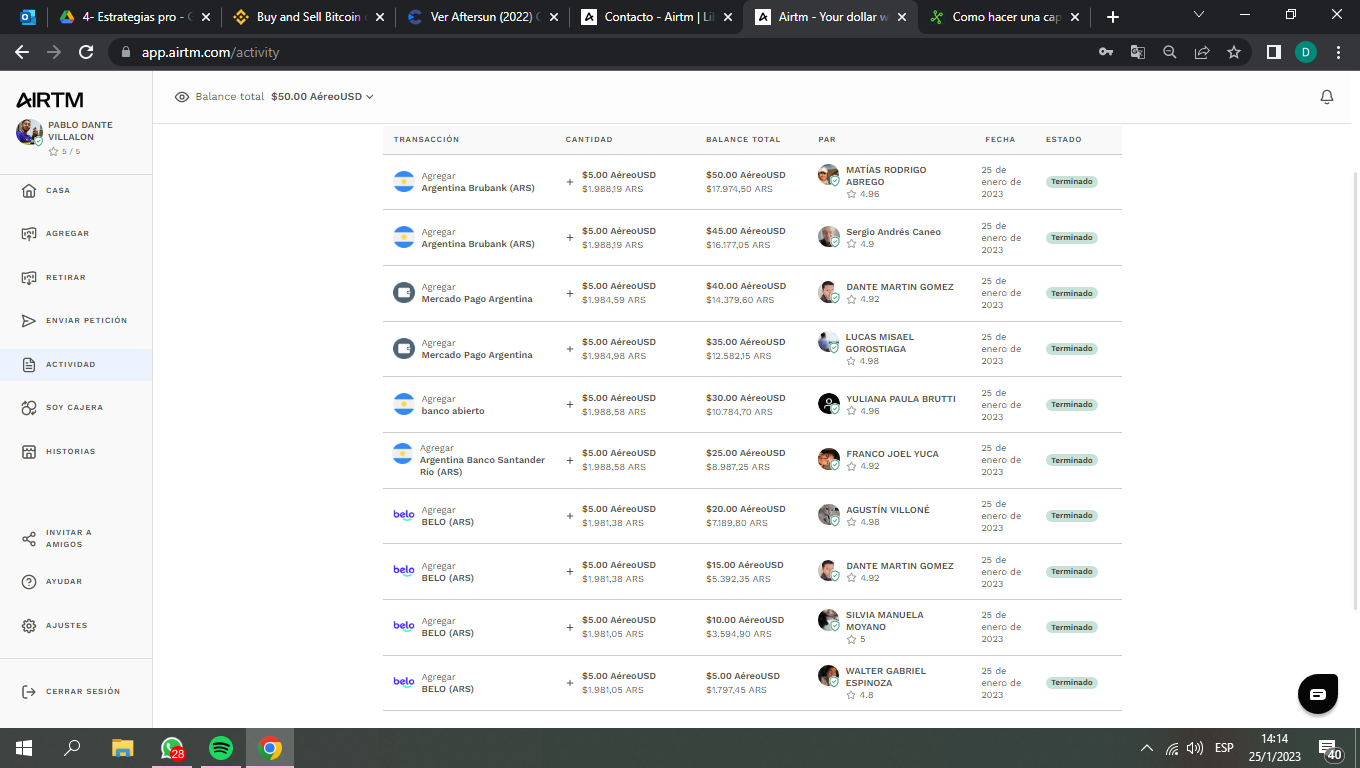Viewport: 1360px width, 768px height.
Task: Click Yuliana Paula Brutti peer name
Action: [x=901, y=399]
